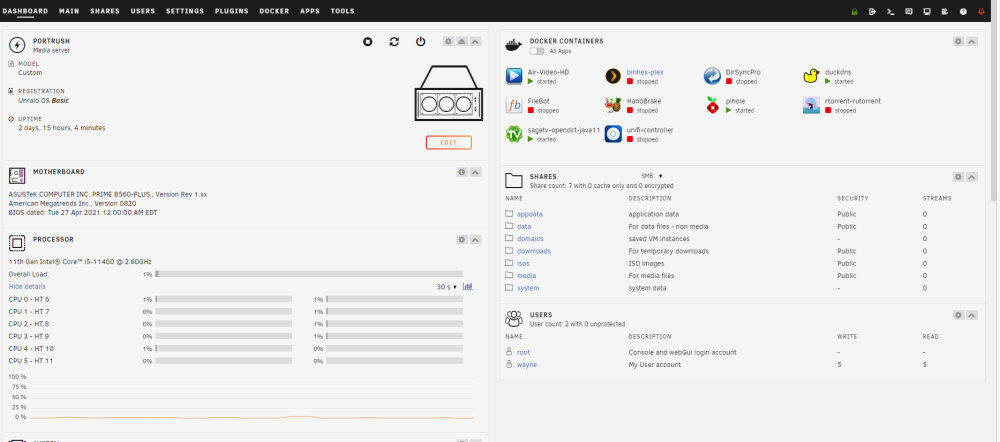Viewport: 1000px width, 442px height.
Task: Open the Docker Containers panel settings gear
Action: coord(958,41)
